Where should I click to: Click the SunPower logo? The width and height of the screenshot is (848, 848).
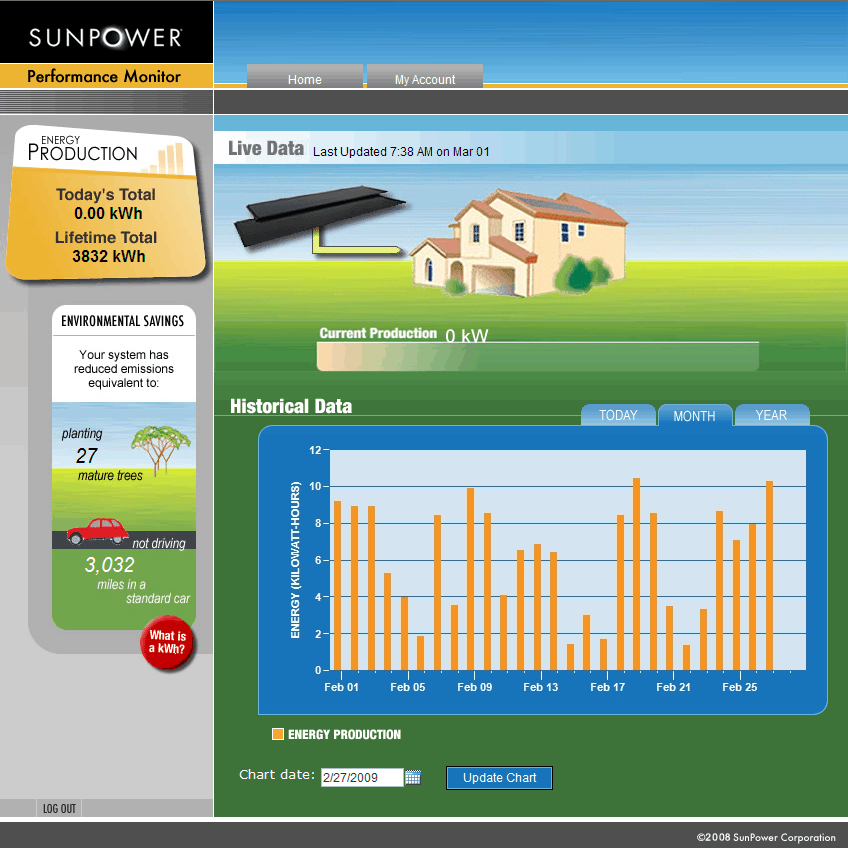coord(105,37)
